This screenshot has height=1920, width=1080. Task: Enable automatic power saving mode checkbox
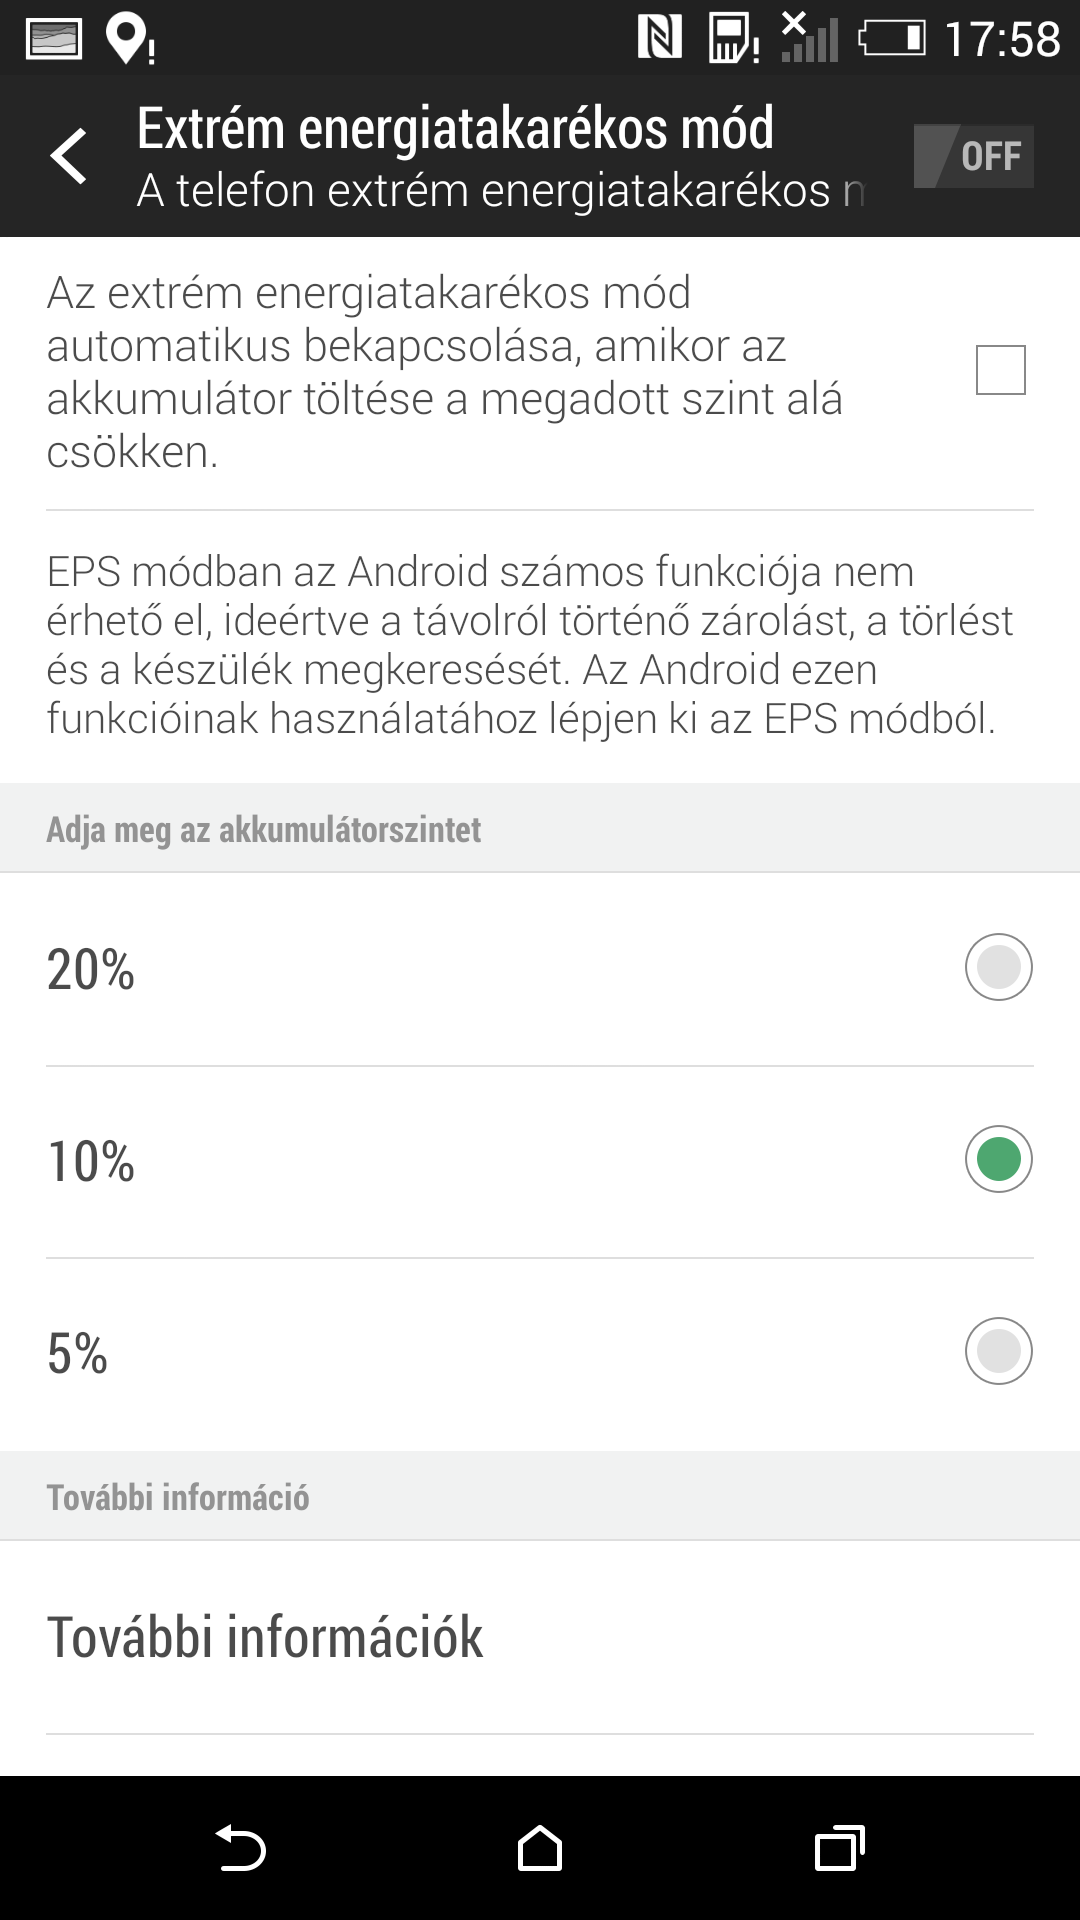pos(1000,370)
